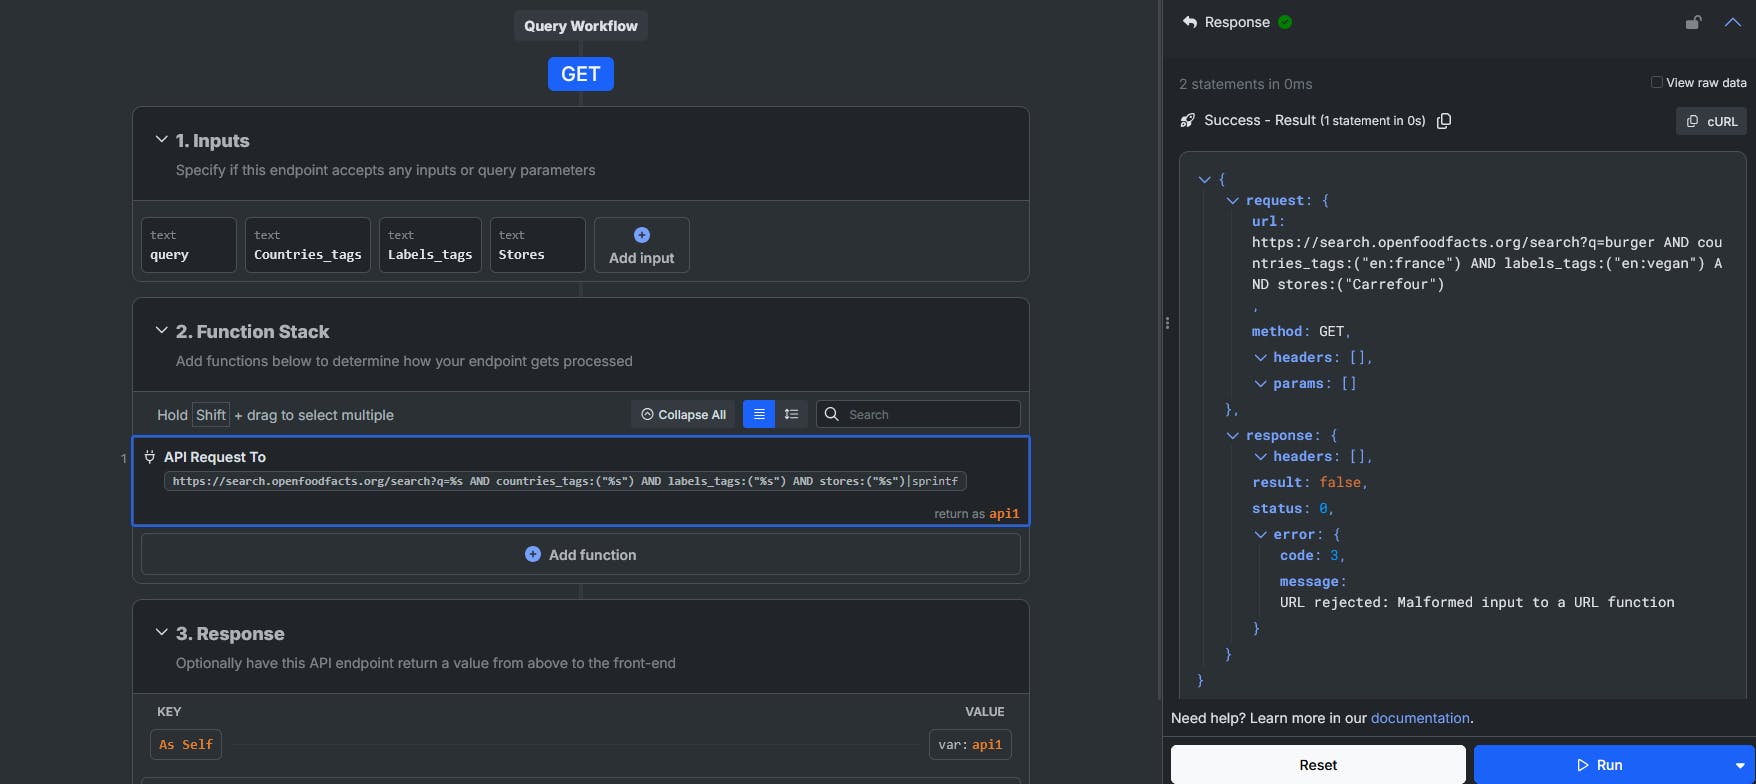Click the rocket icon beside Success

pos(1187,120)
